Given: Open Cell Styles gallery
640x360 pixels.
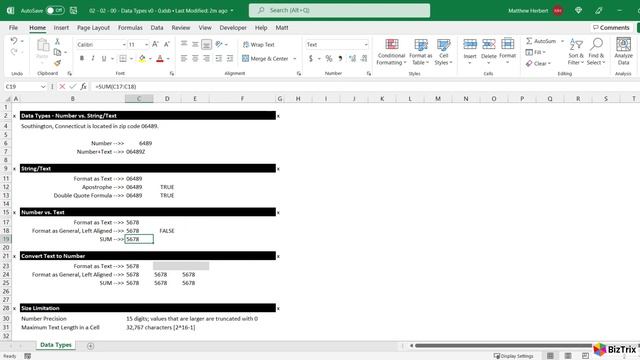Looking at the screenshot, I should tap(443, 51).
